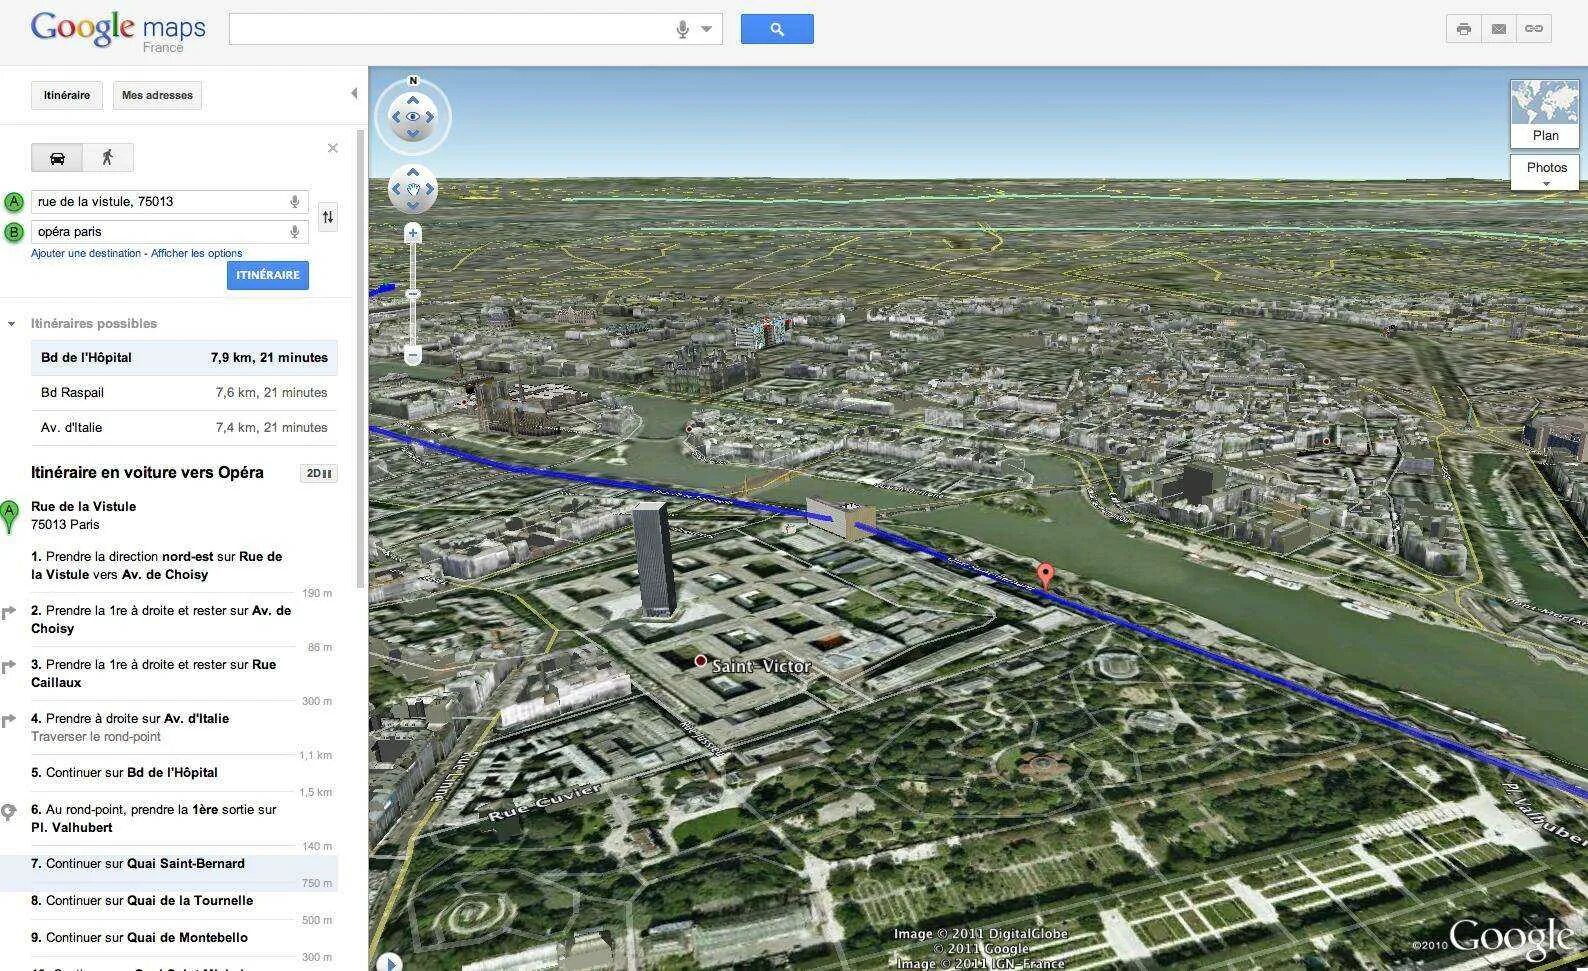Select route Bd Raspail
1588x971 pixels.
point(184,393)
